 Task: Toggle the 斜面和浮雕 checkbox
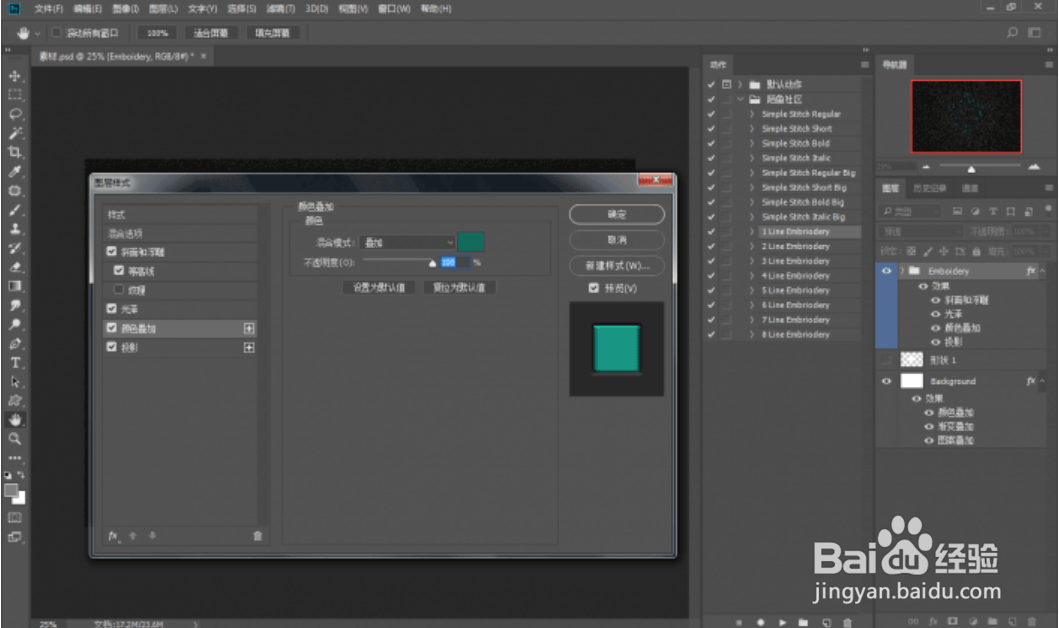pyautogui.click(x=111, y=251)
